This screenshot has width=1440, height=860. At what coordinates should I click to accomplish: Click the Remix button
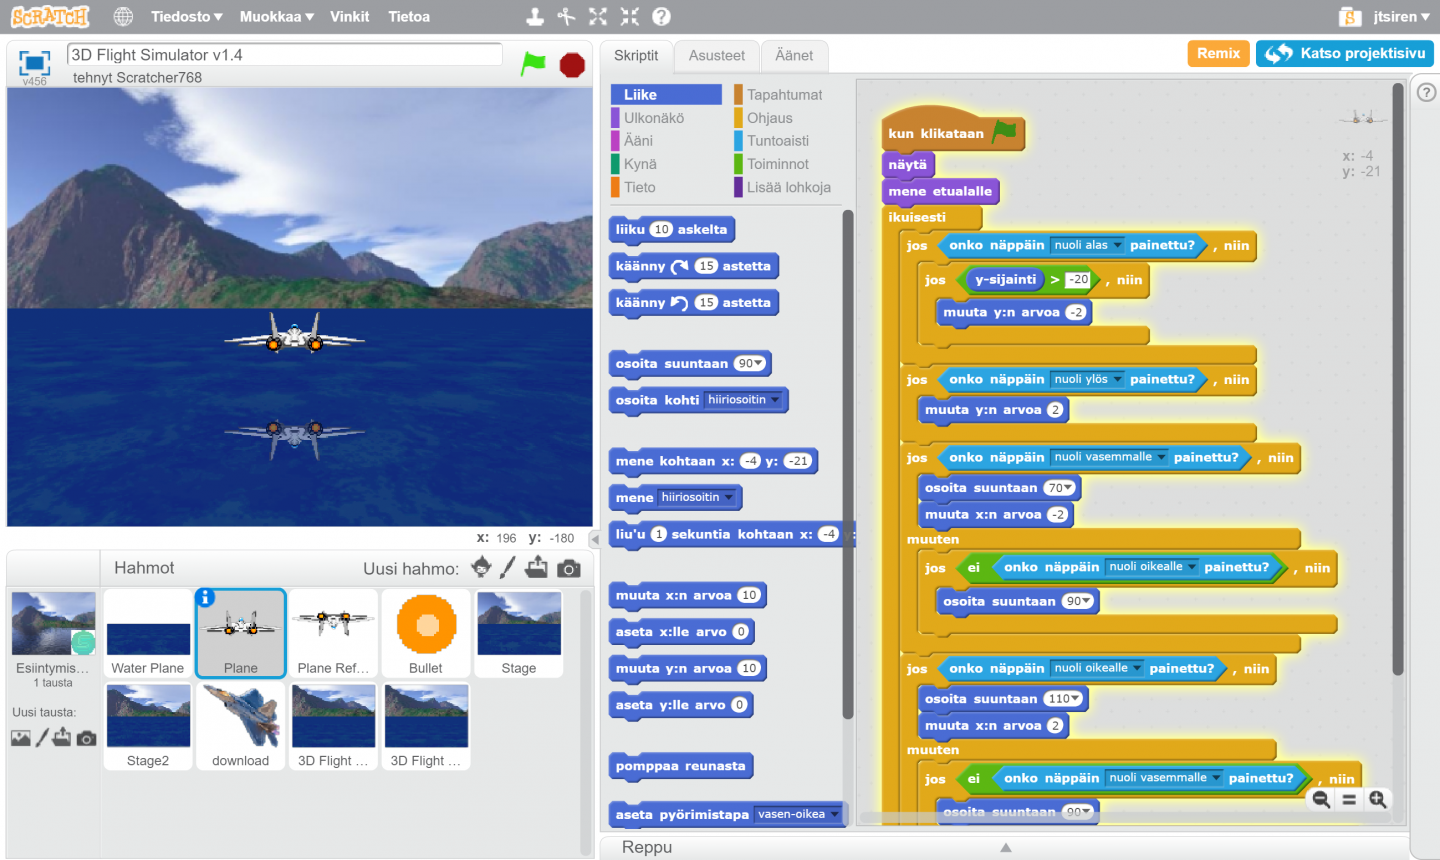(1219, 53)
